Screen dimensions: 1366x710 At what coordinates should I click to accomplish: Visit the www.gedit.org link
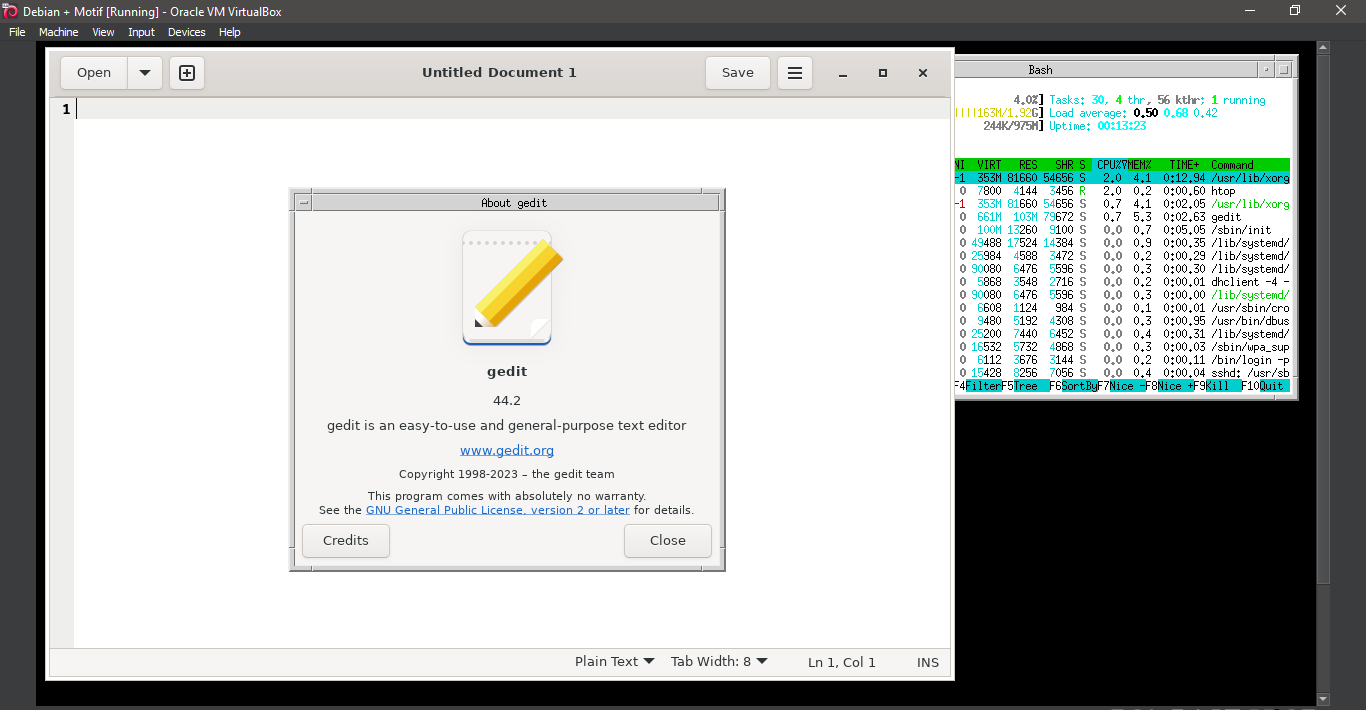507,450
